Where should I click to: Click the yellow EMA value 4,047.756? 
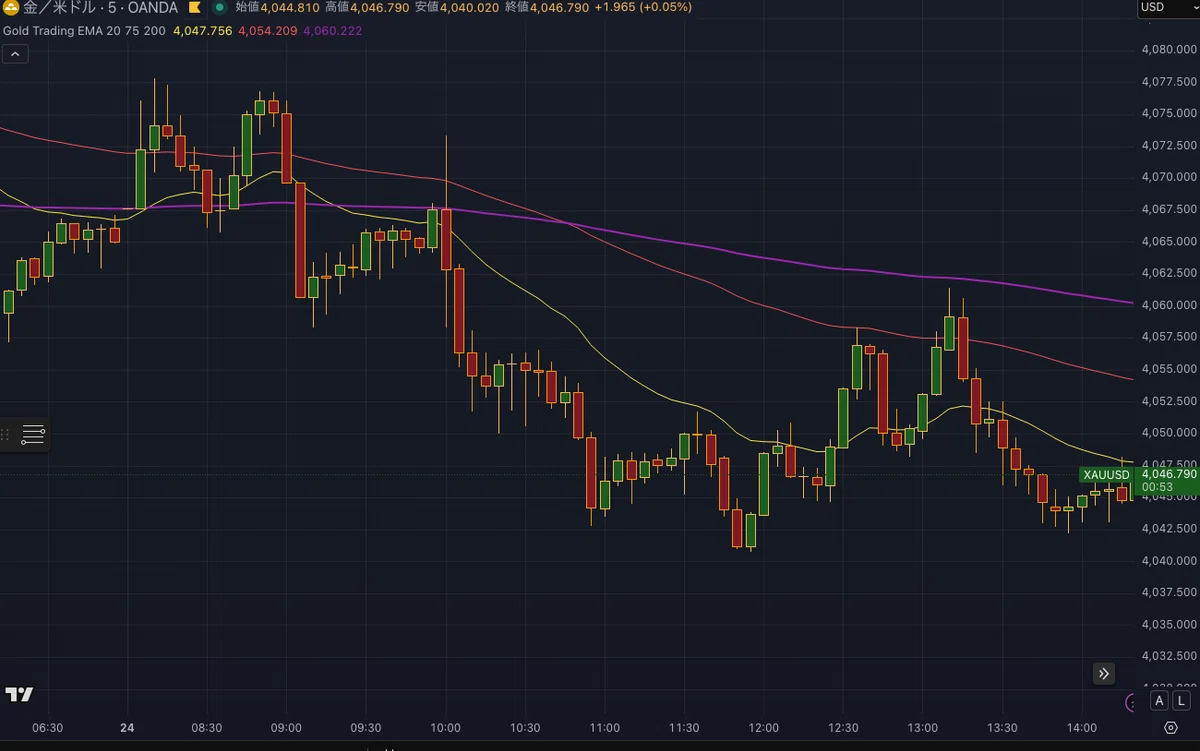tap(202, 31)
